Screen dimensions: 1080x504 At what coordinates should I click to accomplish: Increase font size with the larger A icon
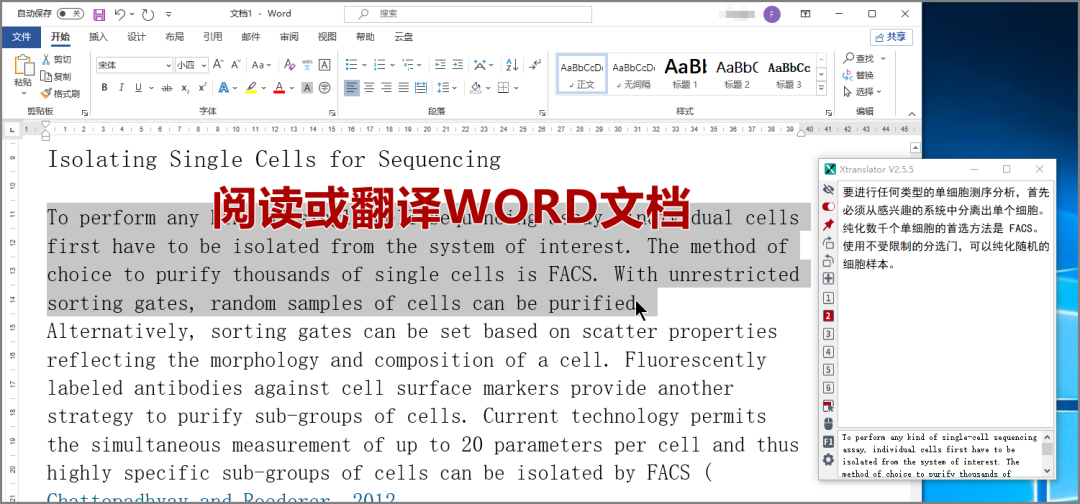(x=218, y=65)
